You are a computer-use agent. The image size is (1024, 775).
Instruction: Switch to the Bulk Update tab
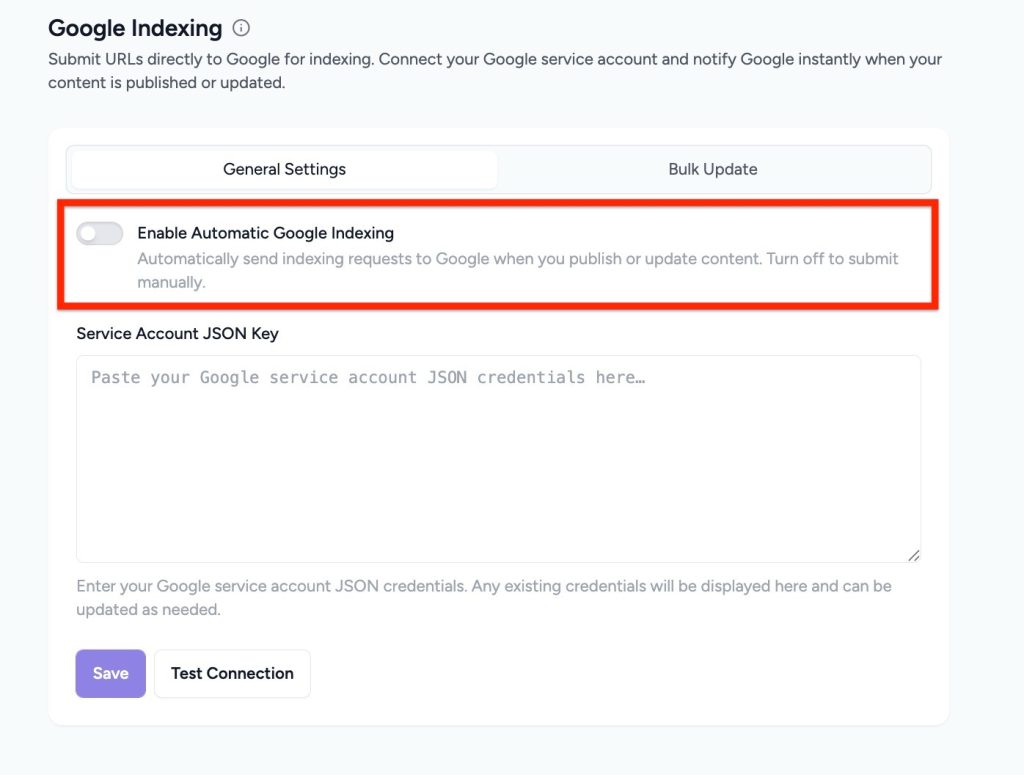point(712,169)
